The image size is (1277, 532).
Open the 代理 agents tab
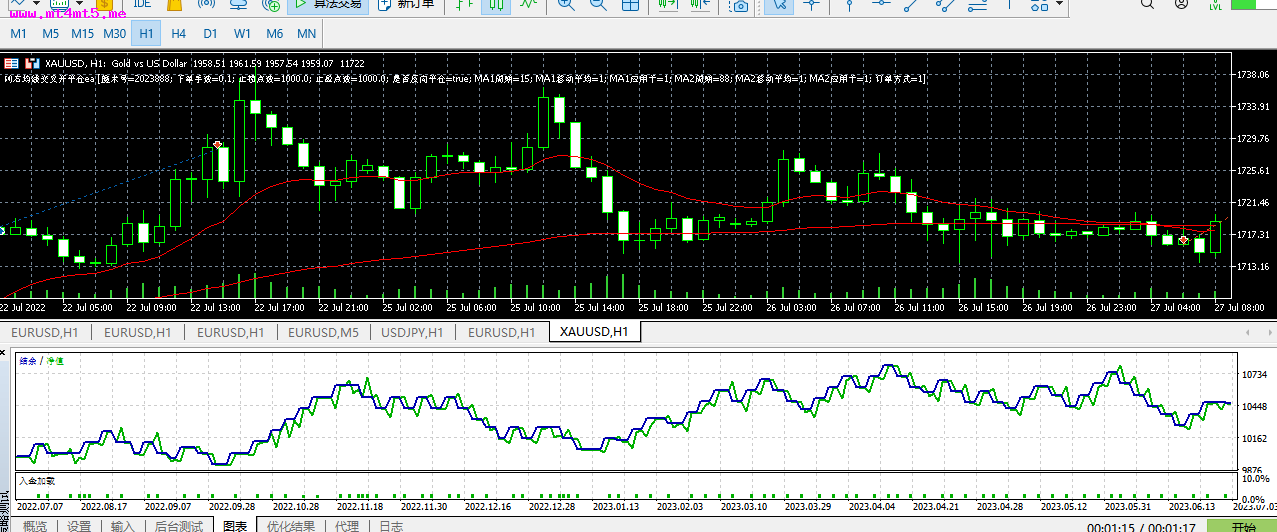[347, 526]
